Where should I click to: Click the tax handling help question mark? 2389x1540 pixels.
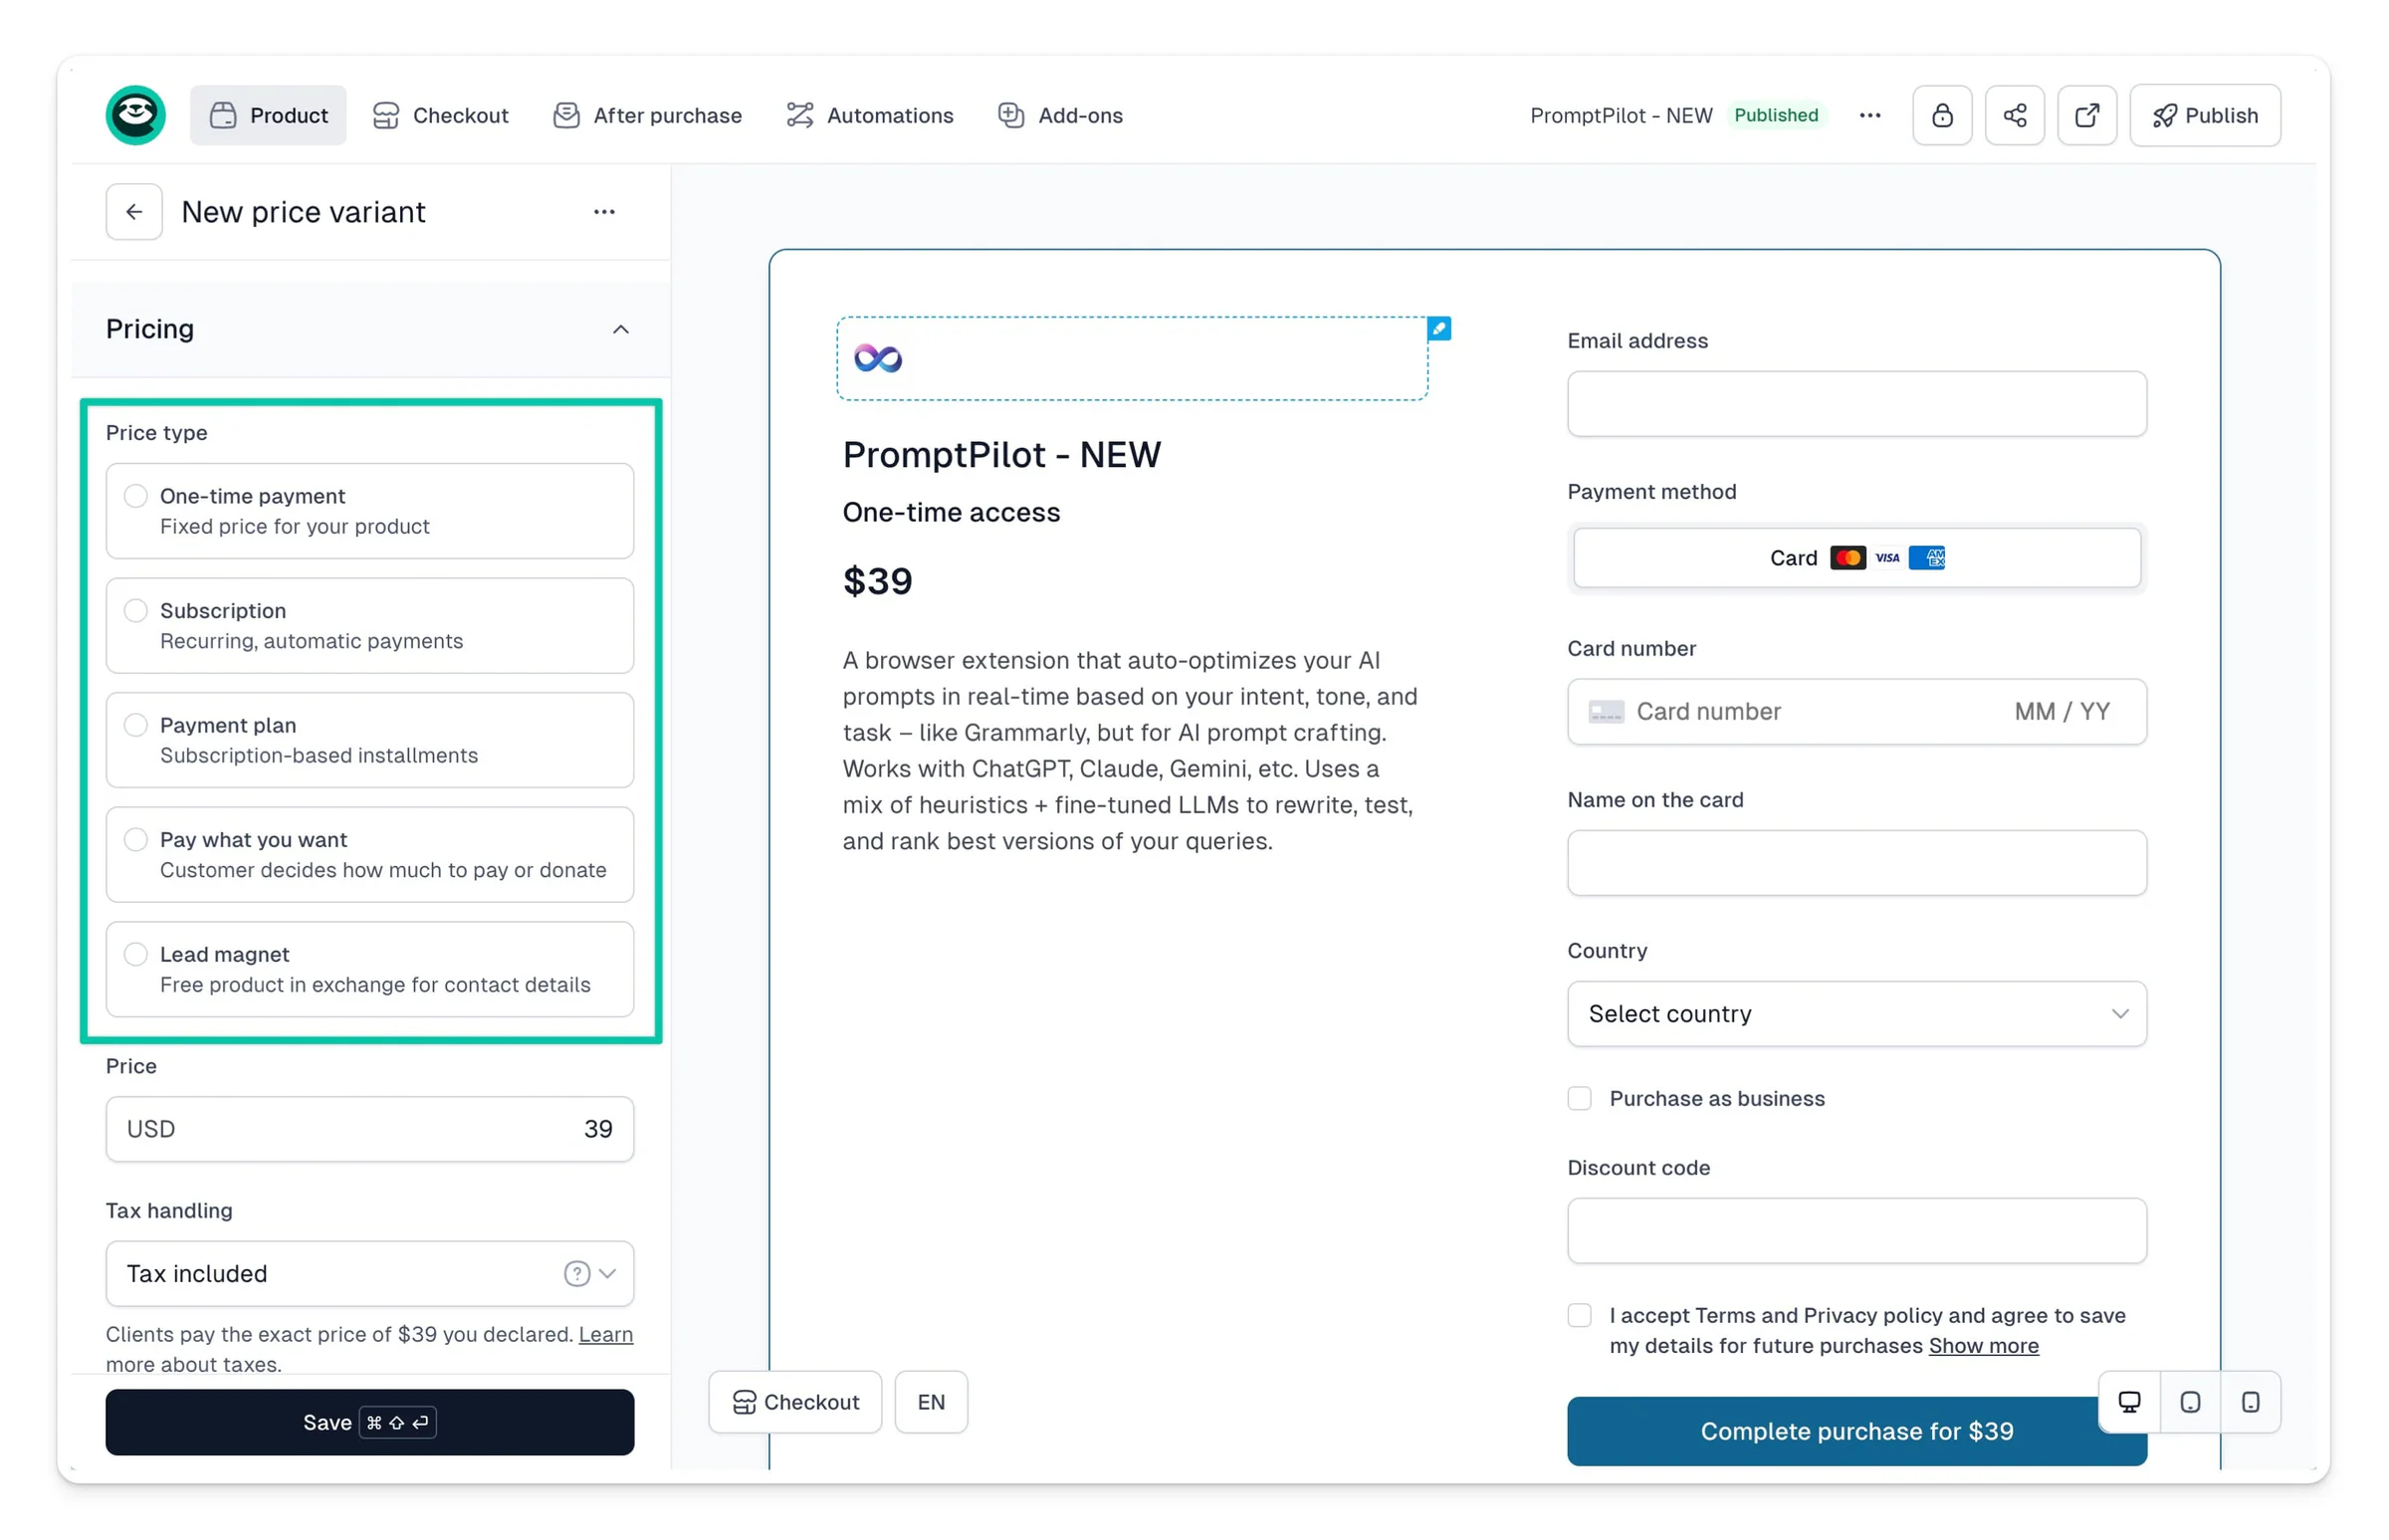point(577,1273)
